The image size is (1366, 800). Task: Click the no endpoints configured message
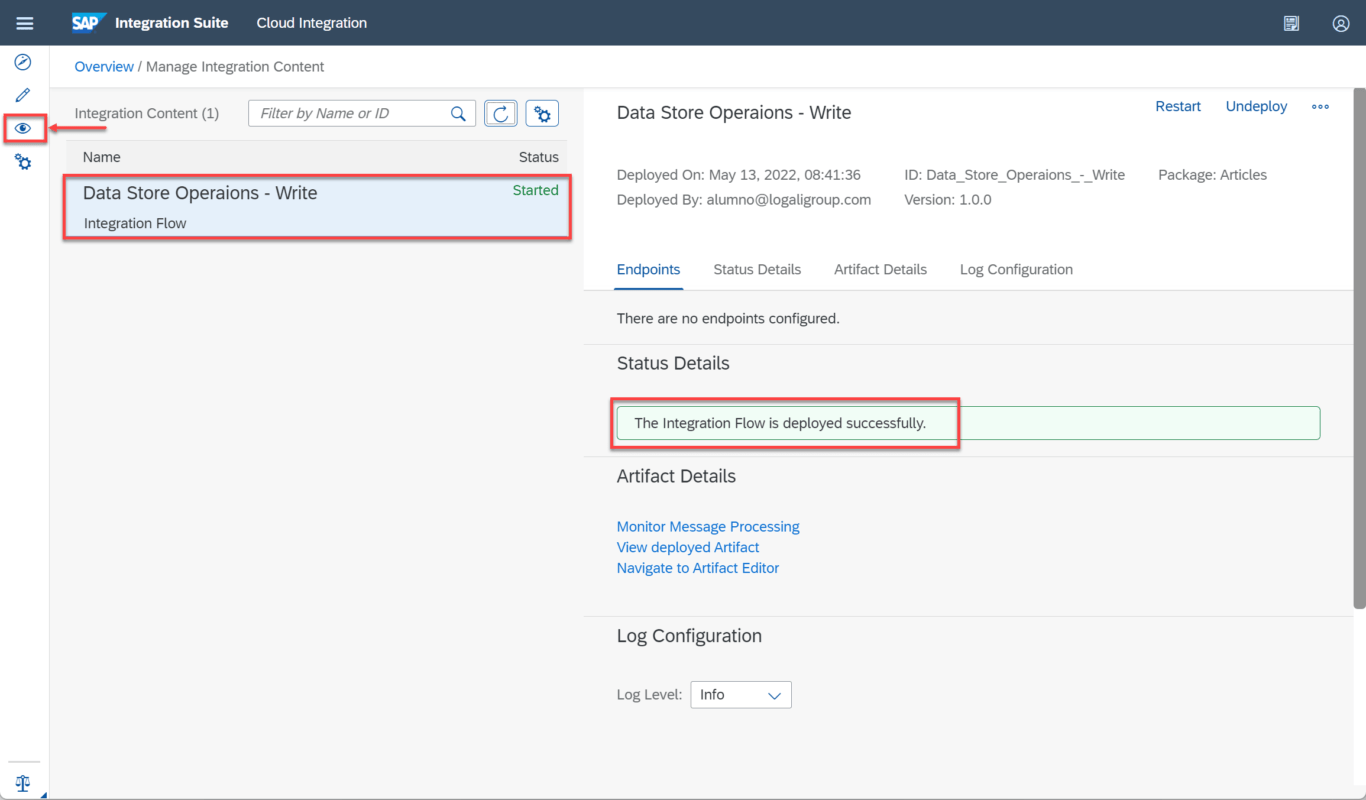click(x=728, y=319)
